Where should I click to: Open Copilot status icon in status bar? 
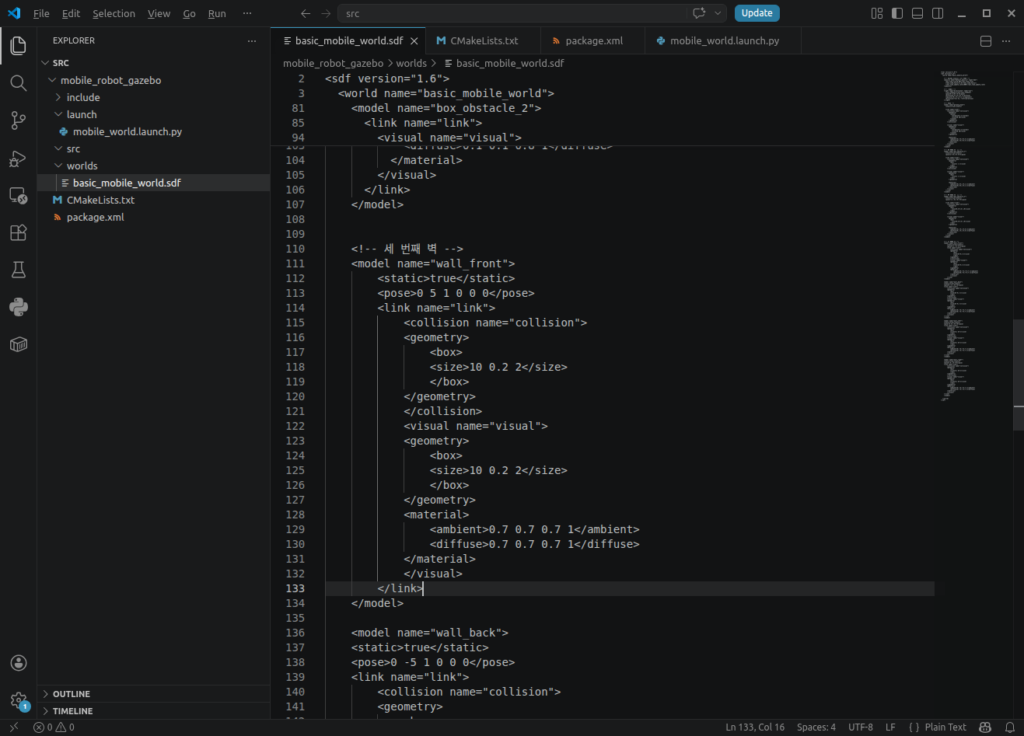tap(985, 727)
